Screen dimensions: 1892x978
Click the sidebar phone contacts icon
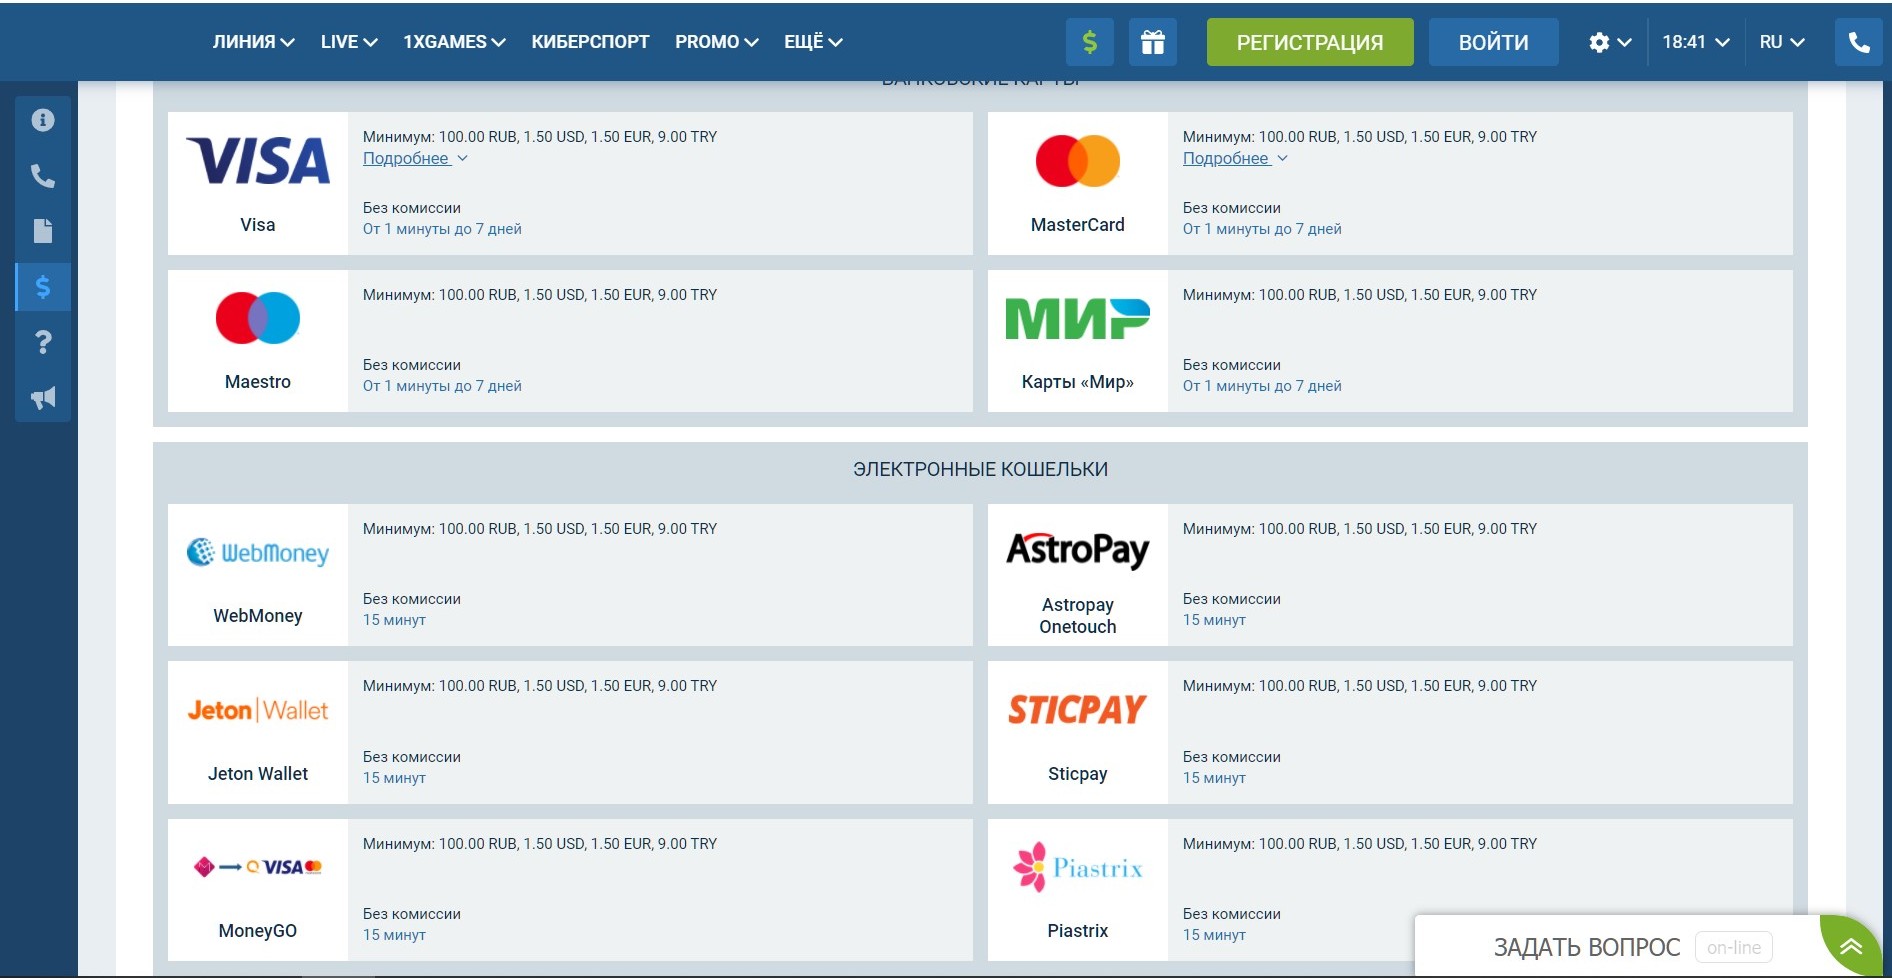(x=43, y=176)
